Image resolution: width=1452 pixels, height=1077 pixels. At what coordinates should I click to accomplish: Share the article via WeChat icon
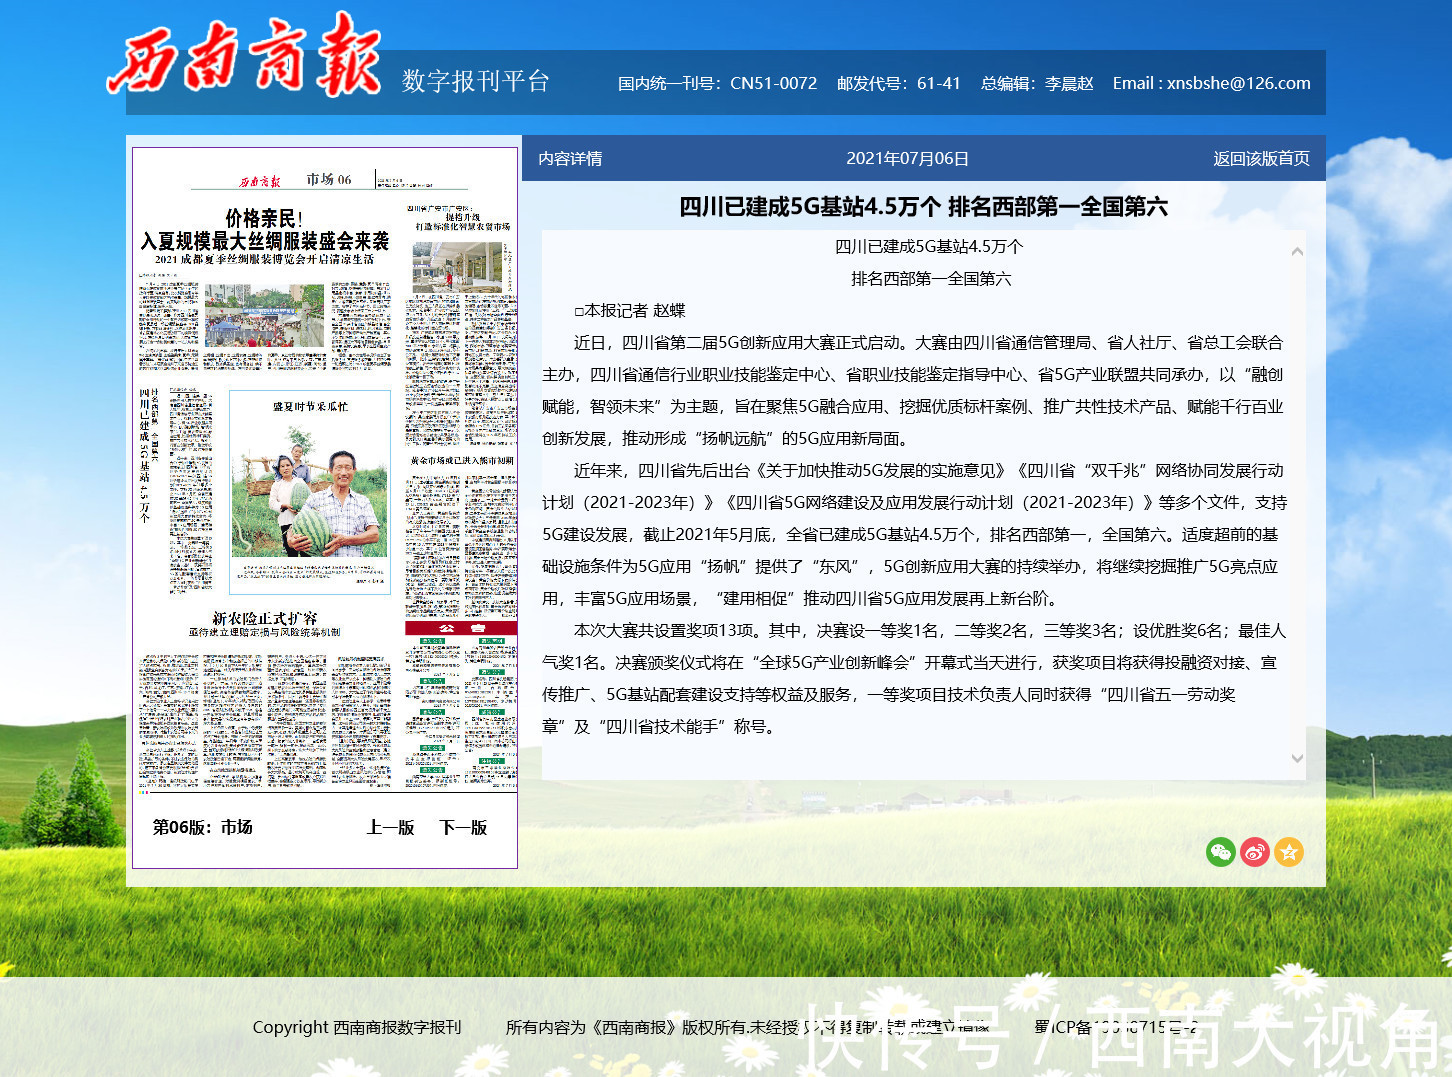(1221, 852)
